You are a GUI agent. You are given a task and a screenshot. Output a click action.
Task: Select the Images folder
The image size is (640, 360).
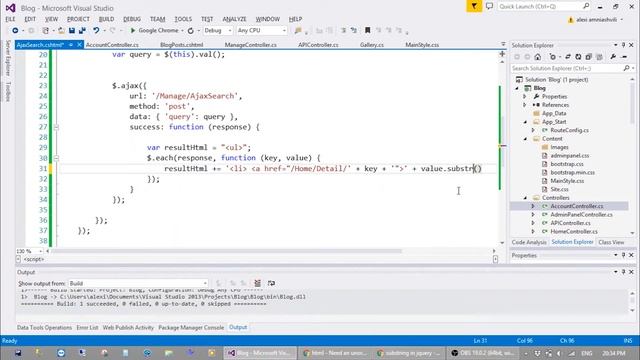point(559,147)
